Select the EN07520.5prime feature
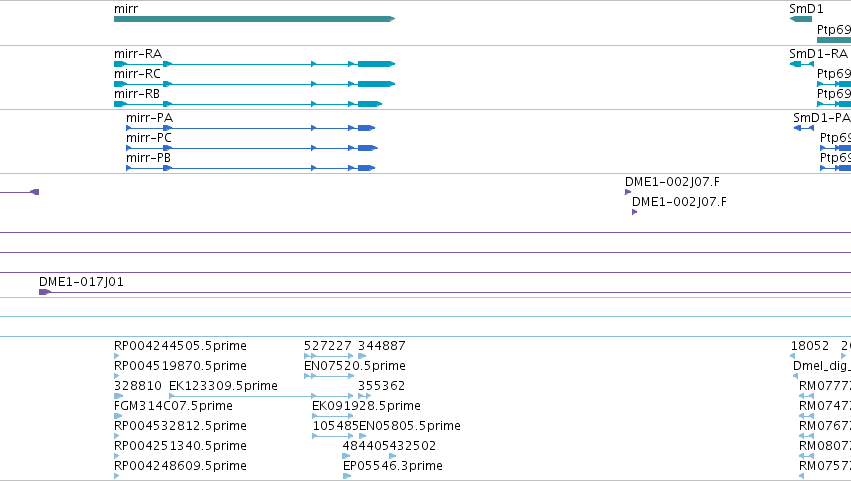This screenshot has width=851, height=481. coord(329,376)
